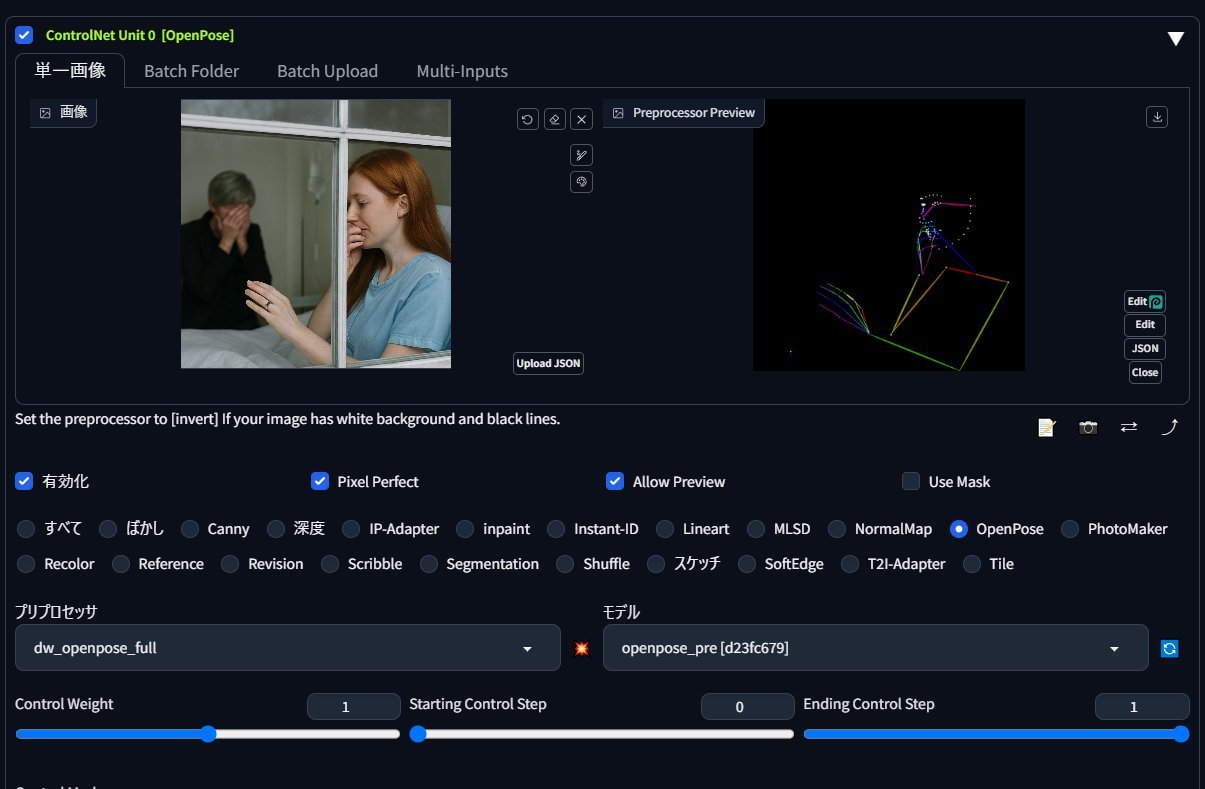Choose the inpaint radio button
The width and height of the screenshot is (1205, 789).
[x=465, y=529]
